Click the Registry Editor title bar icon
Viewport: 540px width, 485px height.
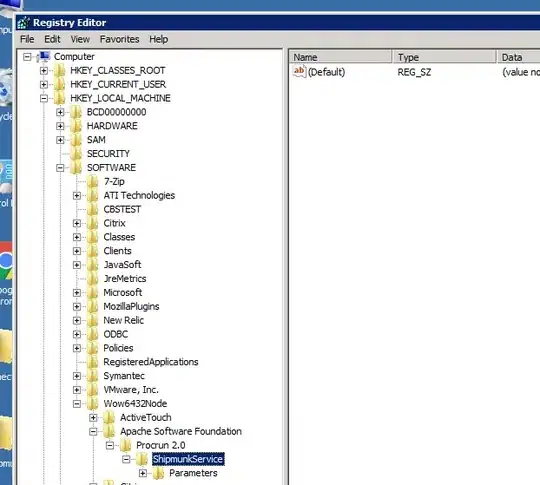23,23
